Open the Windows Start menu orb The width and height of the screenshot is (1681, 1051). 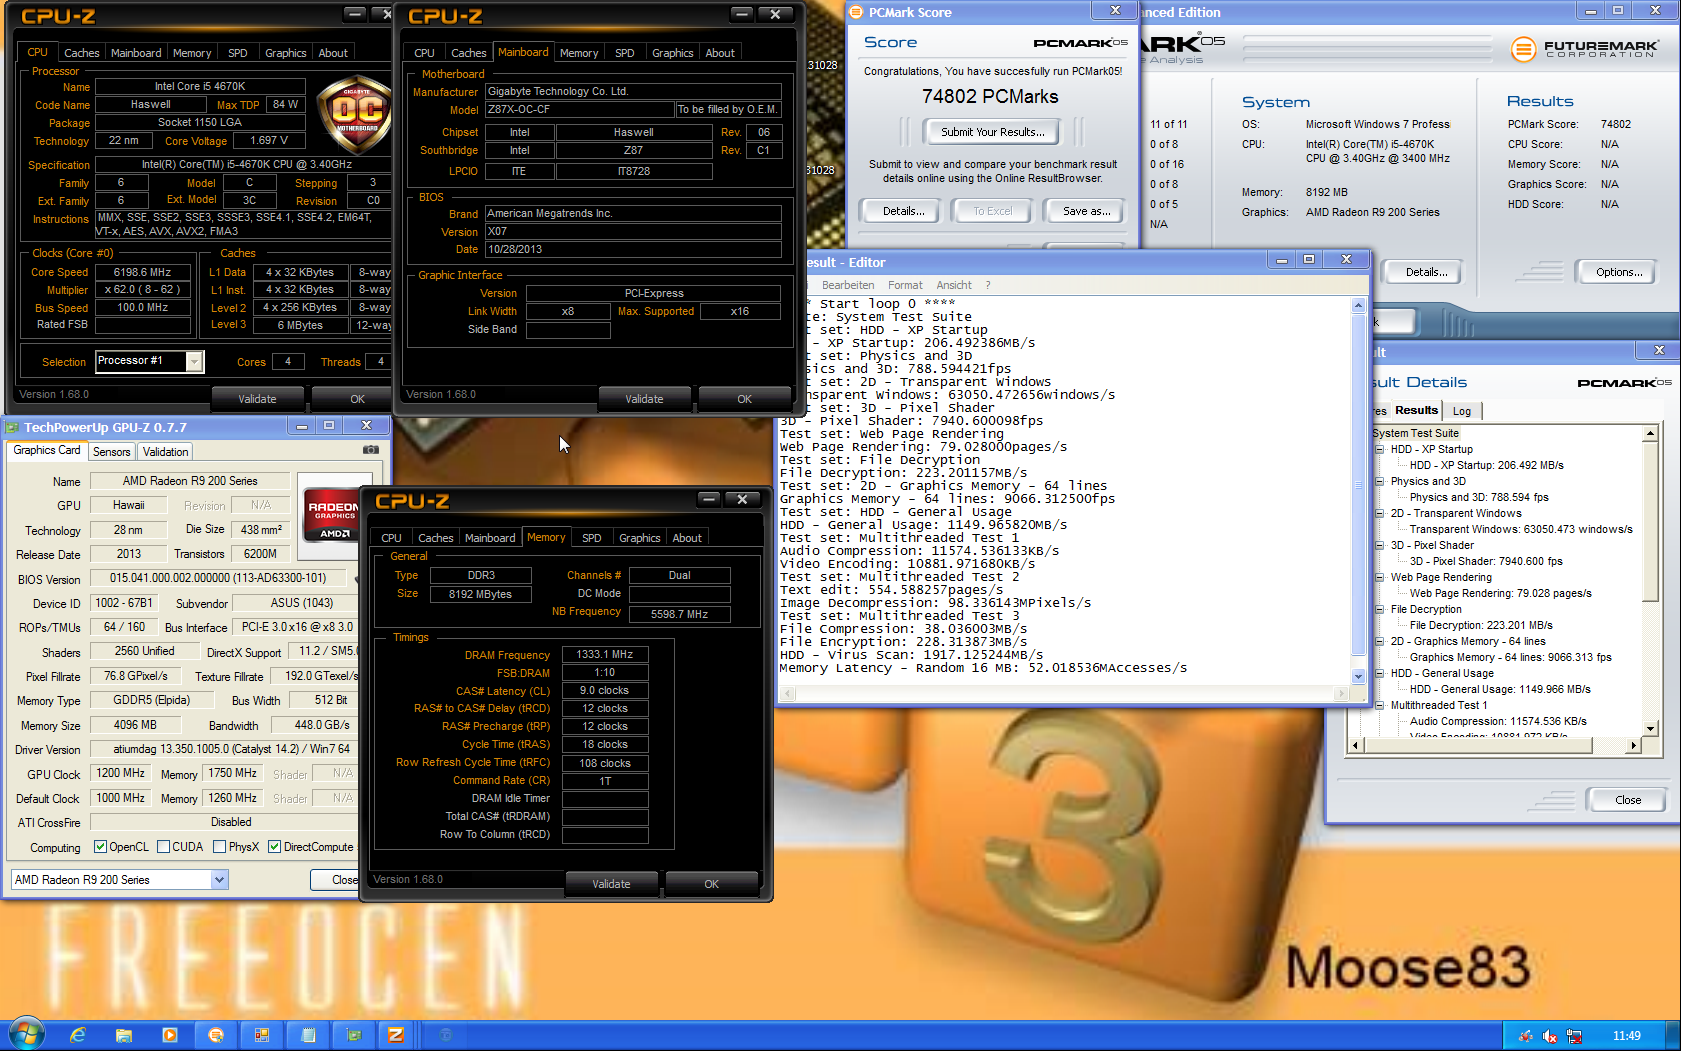[x=27, y=1034]
